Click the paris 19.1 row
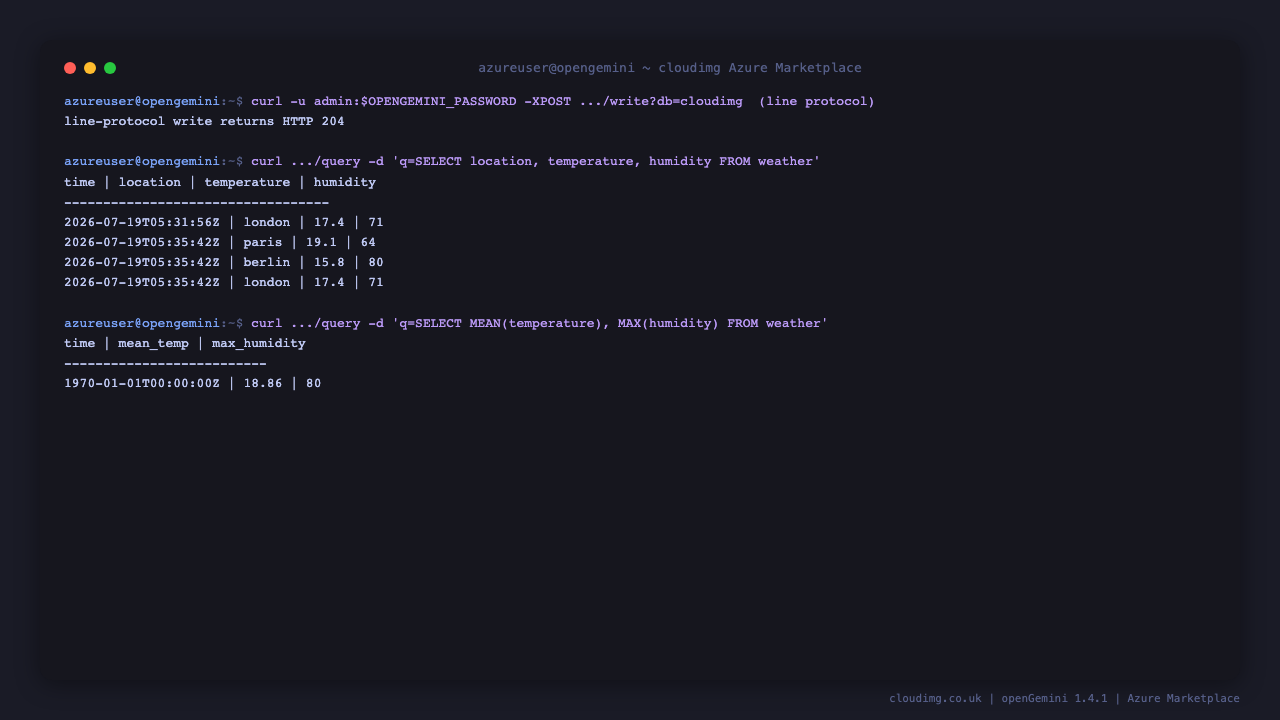The width and height of the screenshot is (1280, 720). [x=220, y=243]
